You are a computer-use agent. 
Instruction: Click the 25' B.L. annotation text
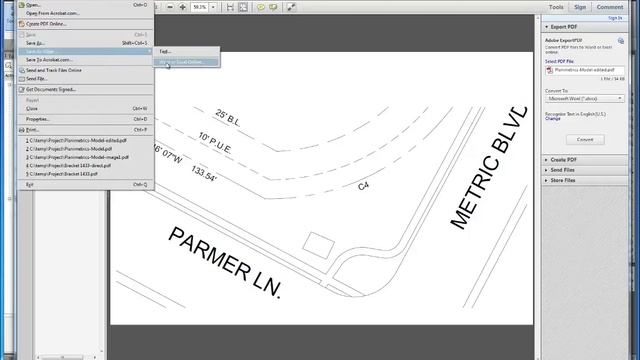tap(228, 118)
